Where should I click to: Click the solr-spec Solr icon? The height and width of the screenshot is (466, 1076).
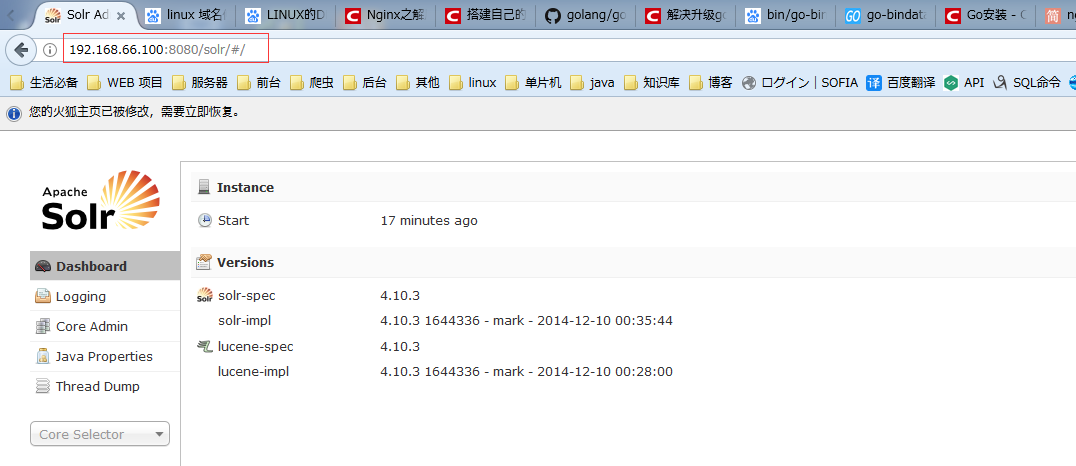(x=204, y=296)
